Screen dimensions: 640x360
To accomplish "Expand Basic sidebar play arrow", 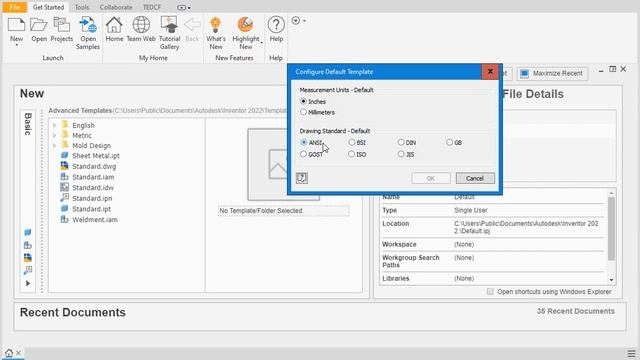I will coord(27,283).
